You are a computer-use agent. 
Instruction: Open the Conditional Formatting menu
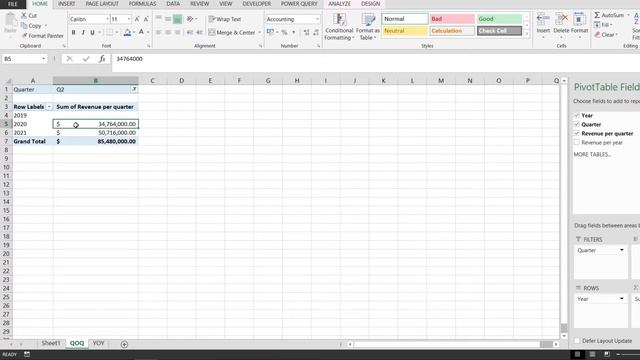pos(339,27)
